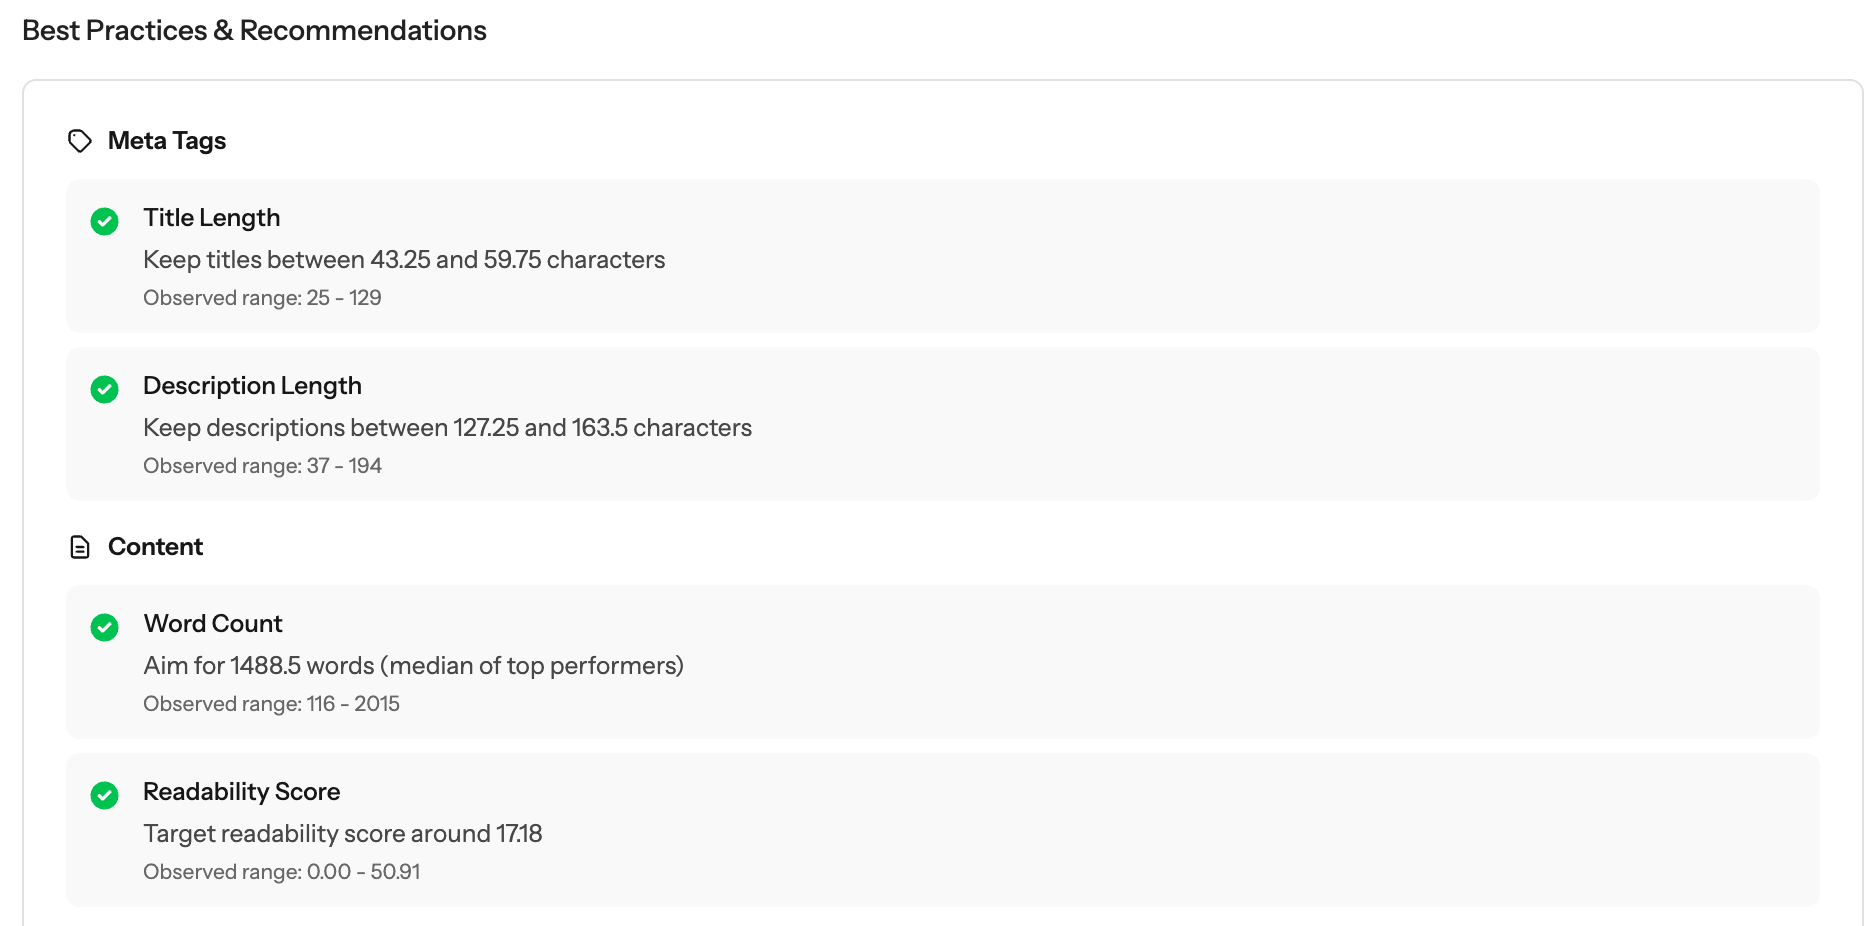Click the Content document icon
This screenshot has height=926, width=1876.
pyautogui.click(x=80, y=547)
